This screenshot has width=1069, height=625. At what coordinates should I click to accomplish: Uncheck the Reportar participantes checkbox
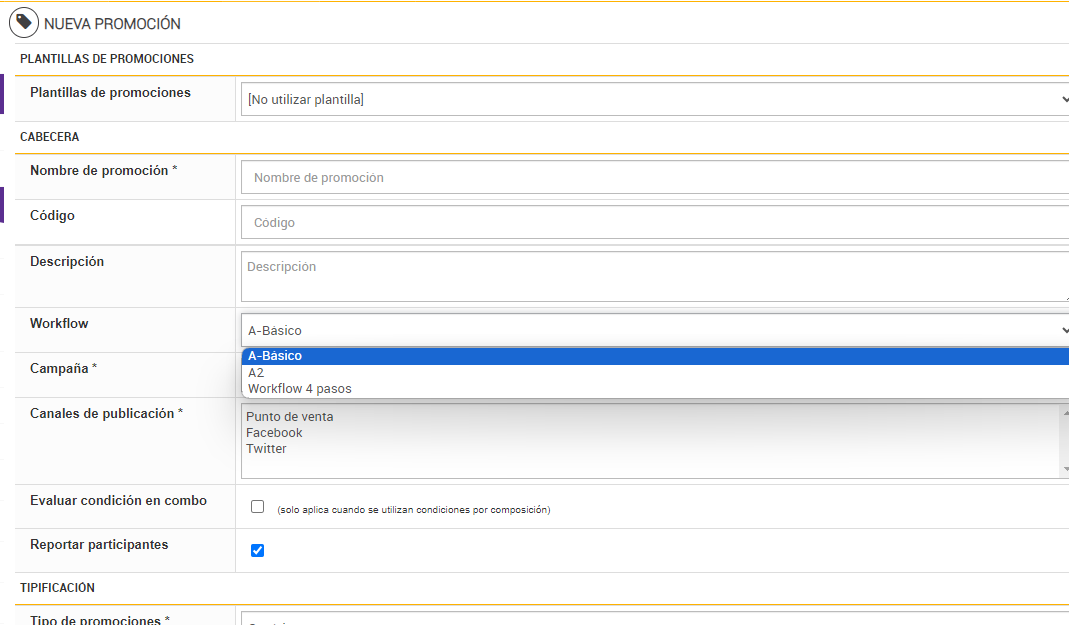(257, 550)
